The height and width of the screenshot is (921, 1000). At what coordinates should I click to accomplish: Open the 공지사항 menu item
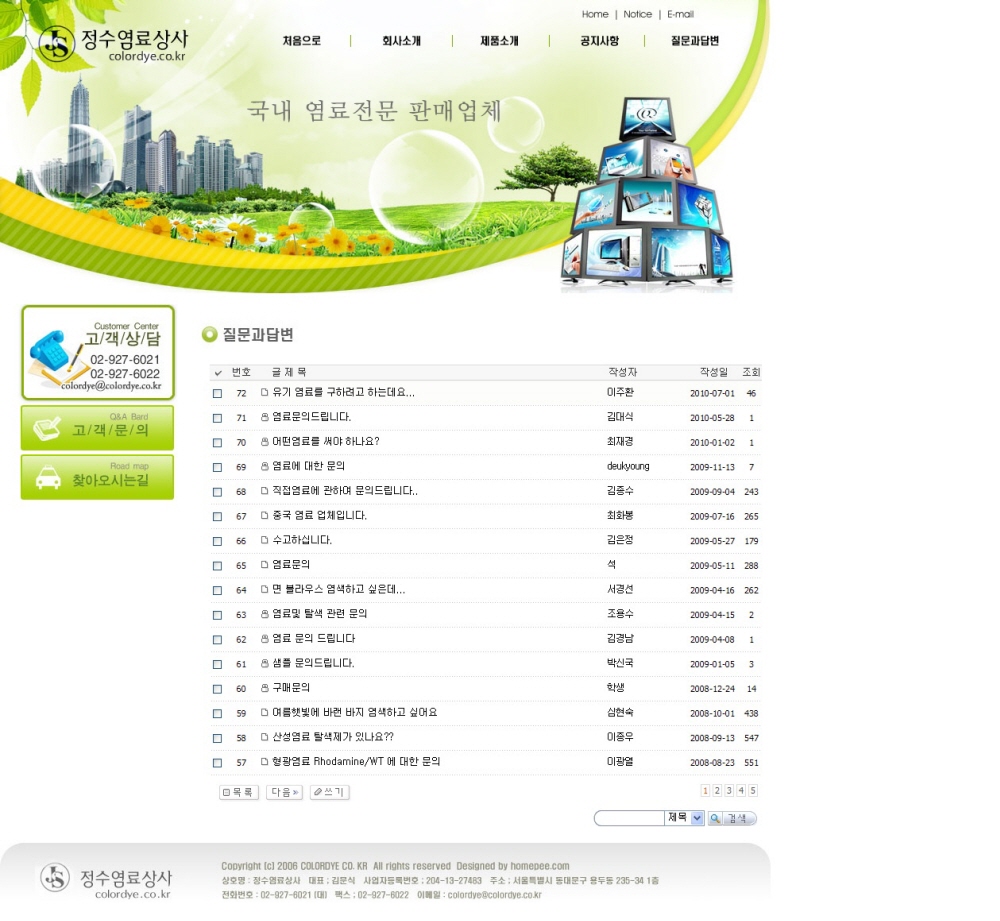click(x=599, y=41)
